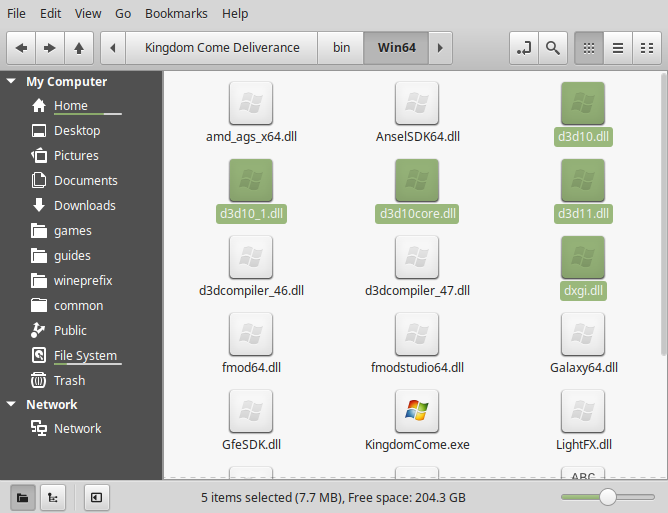
Task: Open the file search tool
Action: [x=553, y=48]
